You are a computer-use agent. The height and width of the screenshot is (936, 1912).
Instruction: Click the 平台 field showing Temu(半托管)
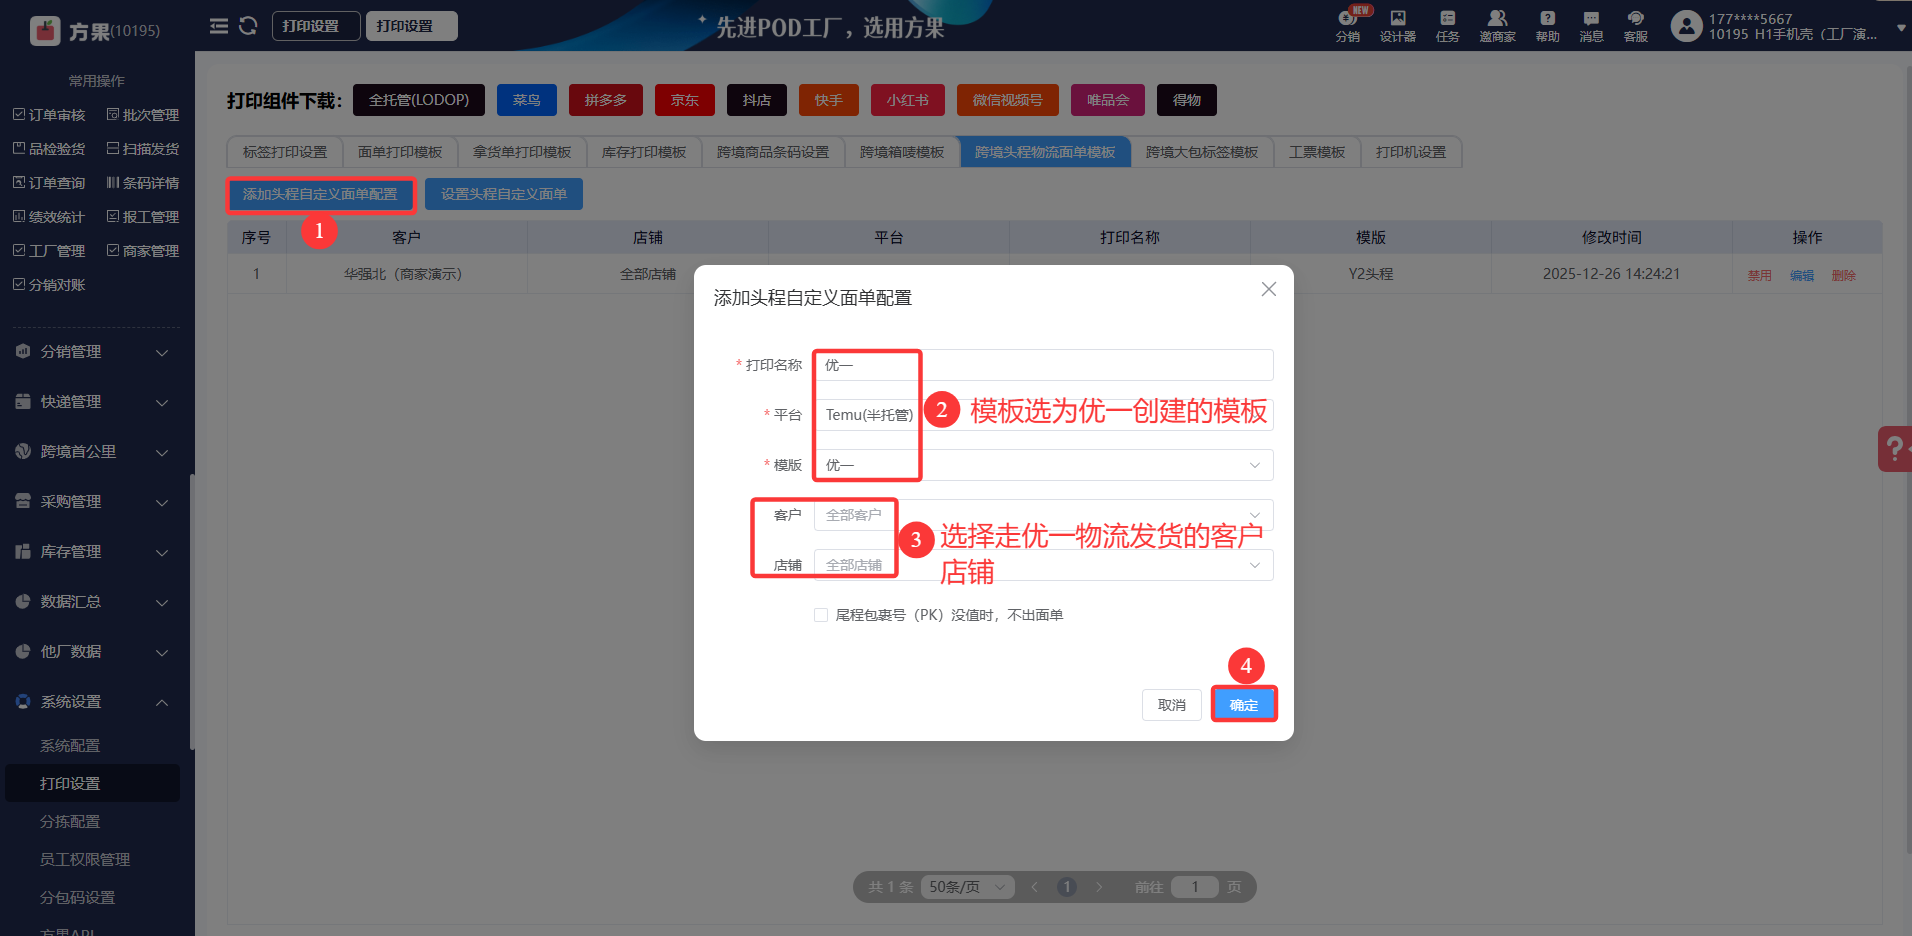1043,415
